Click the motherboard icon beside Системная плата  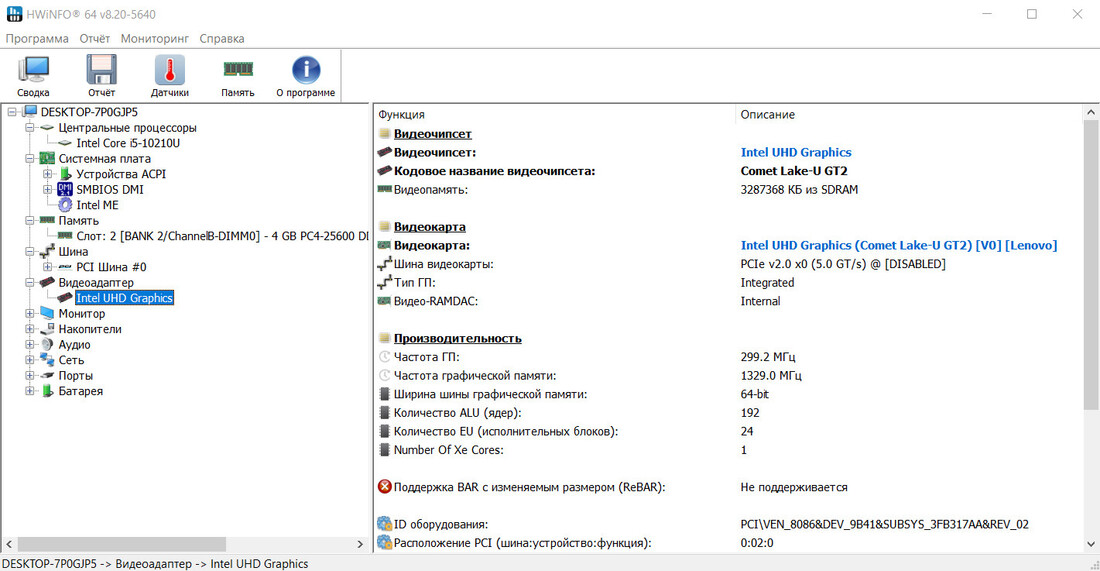[x=47, y=159]
